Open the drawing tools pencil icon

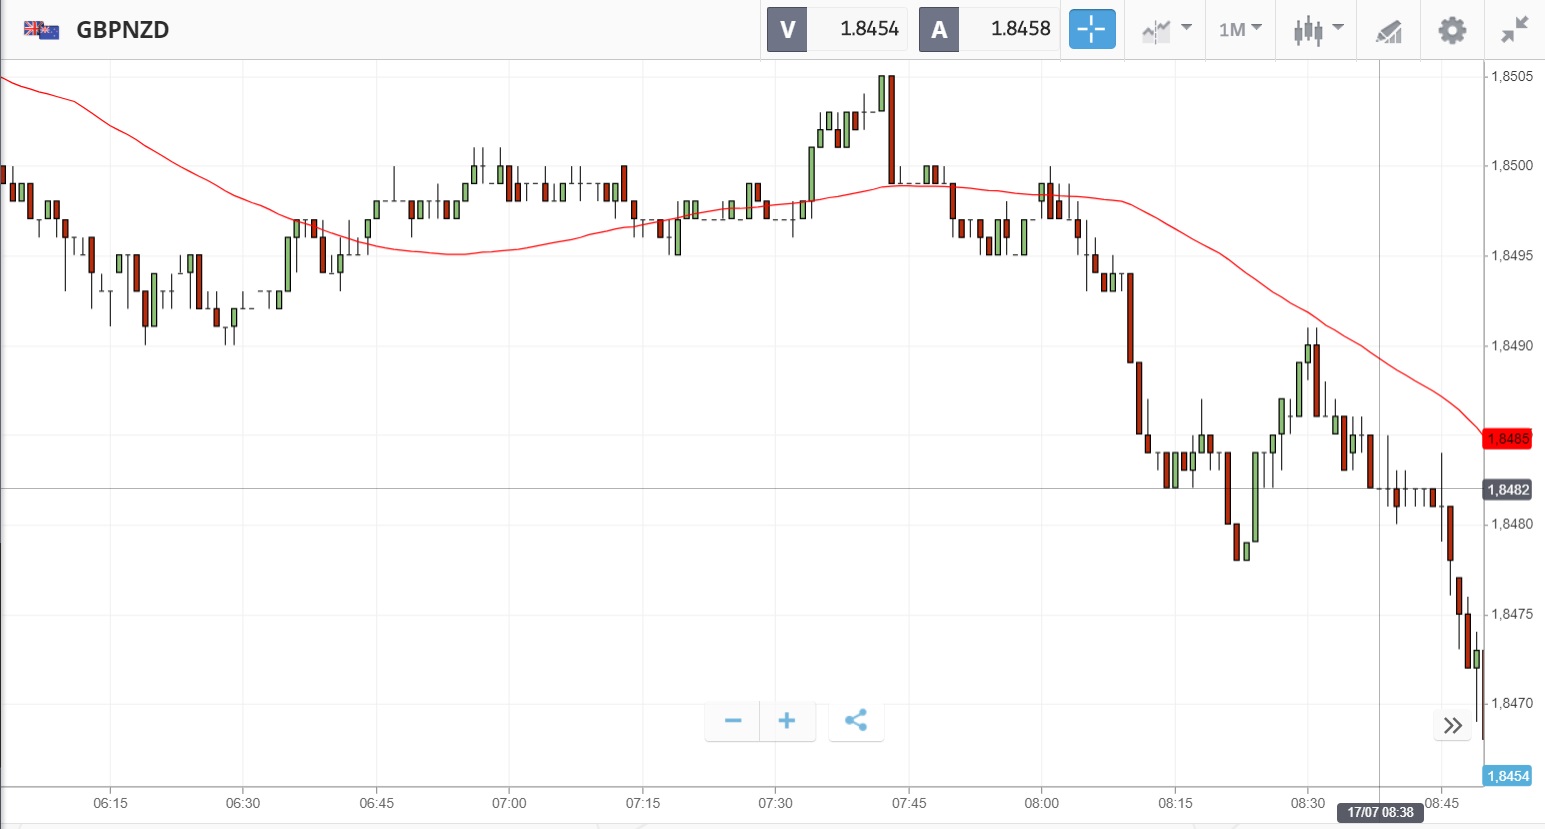point(1388,31)
